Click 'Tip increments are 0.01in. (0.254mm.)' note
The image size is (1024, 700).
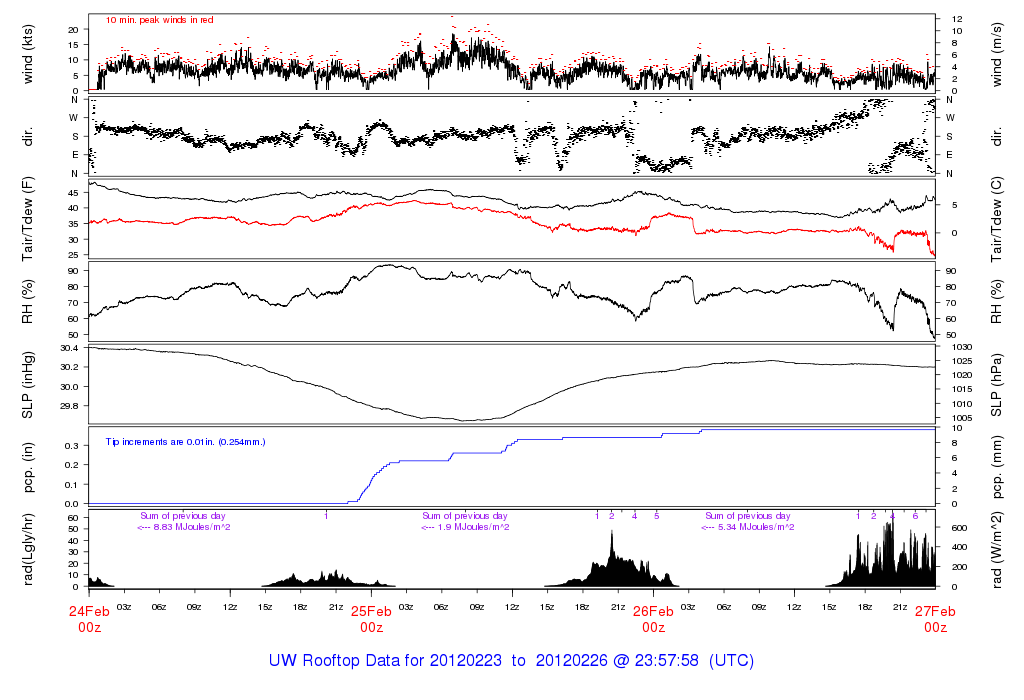coord(185,442)
